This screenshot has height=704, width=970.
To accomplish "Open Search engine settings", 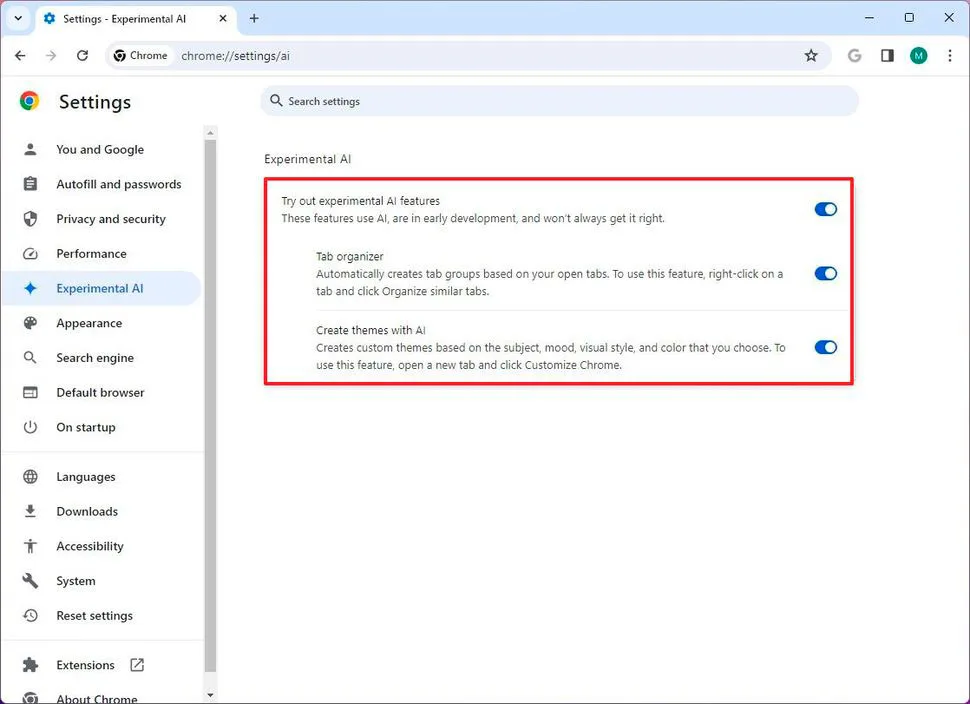I will pos(101,358).
